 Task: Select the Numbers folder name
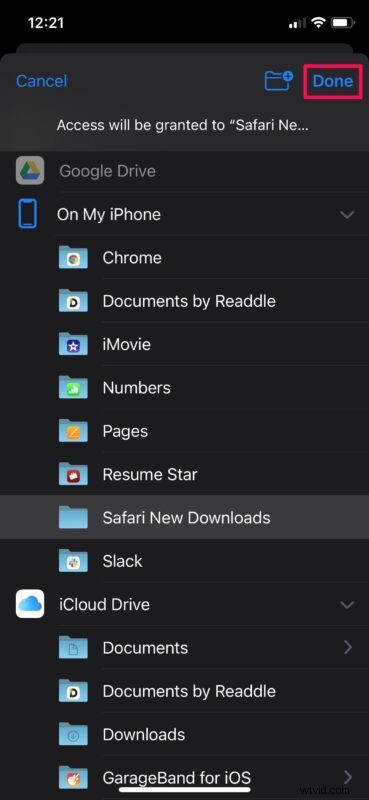coord(137,388)
